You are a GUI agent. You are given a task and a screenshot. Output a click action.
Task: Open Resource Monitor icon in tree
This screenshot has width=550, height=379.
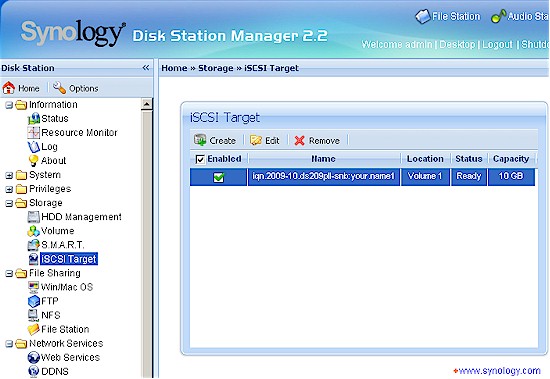click(34, 133)
